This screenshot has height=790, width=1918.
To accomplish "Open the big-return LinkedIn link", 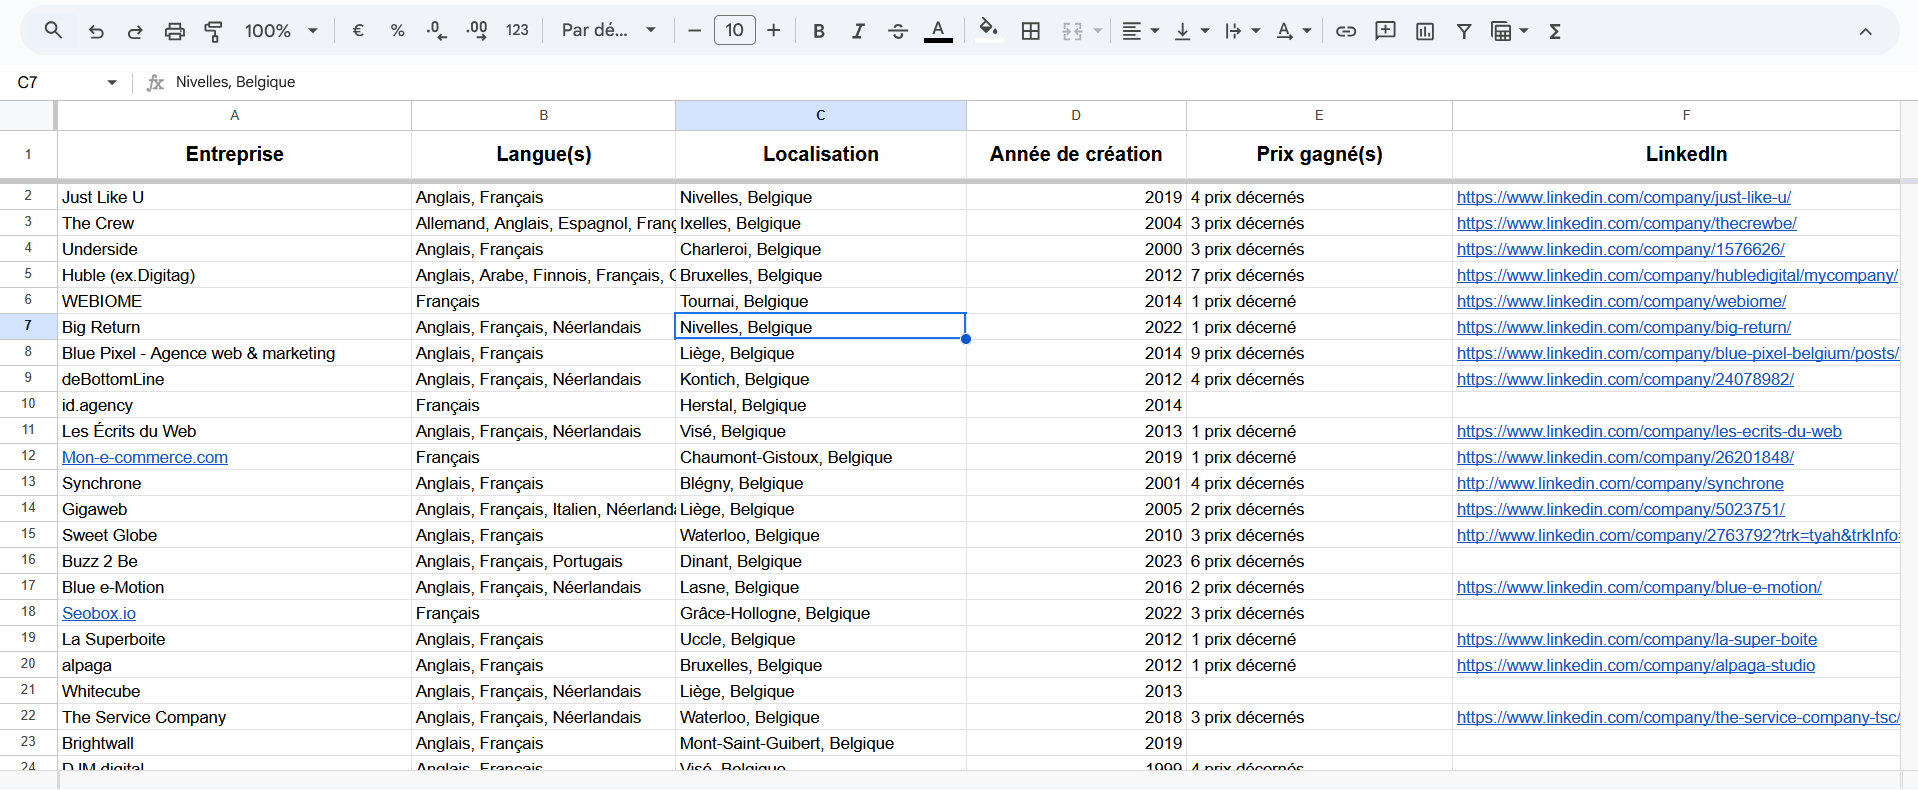I will pyautogui.click(x=1624, y=327).
